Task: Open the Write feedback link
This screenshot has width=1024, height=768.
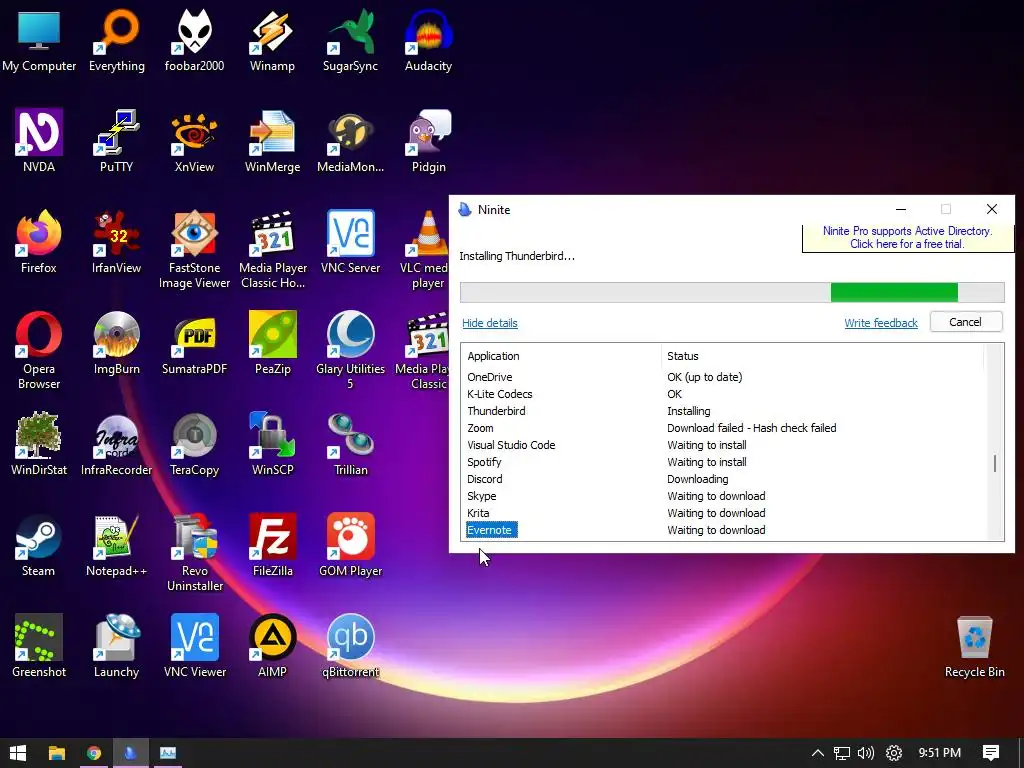Action: click(x=881, y=323)
